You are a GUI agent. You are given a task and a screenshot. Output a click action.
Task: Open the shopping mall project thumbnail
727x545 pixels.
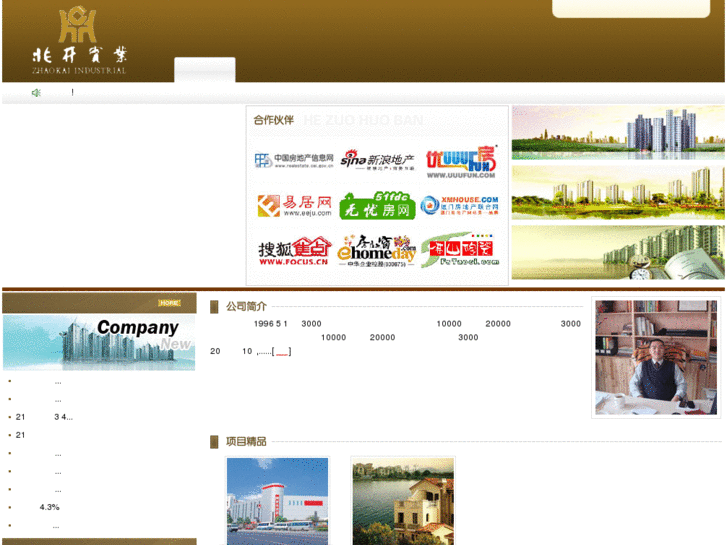coord(277,501)
